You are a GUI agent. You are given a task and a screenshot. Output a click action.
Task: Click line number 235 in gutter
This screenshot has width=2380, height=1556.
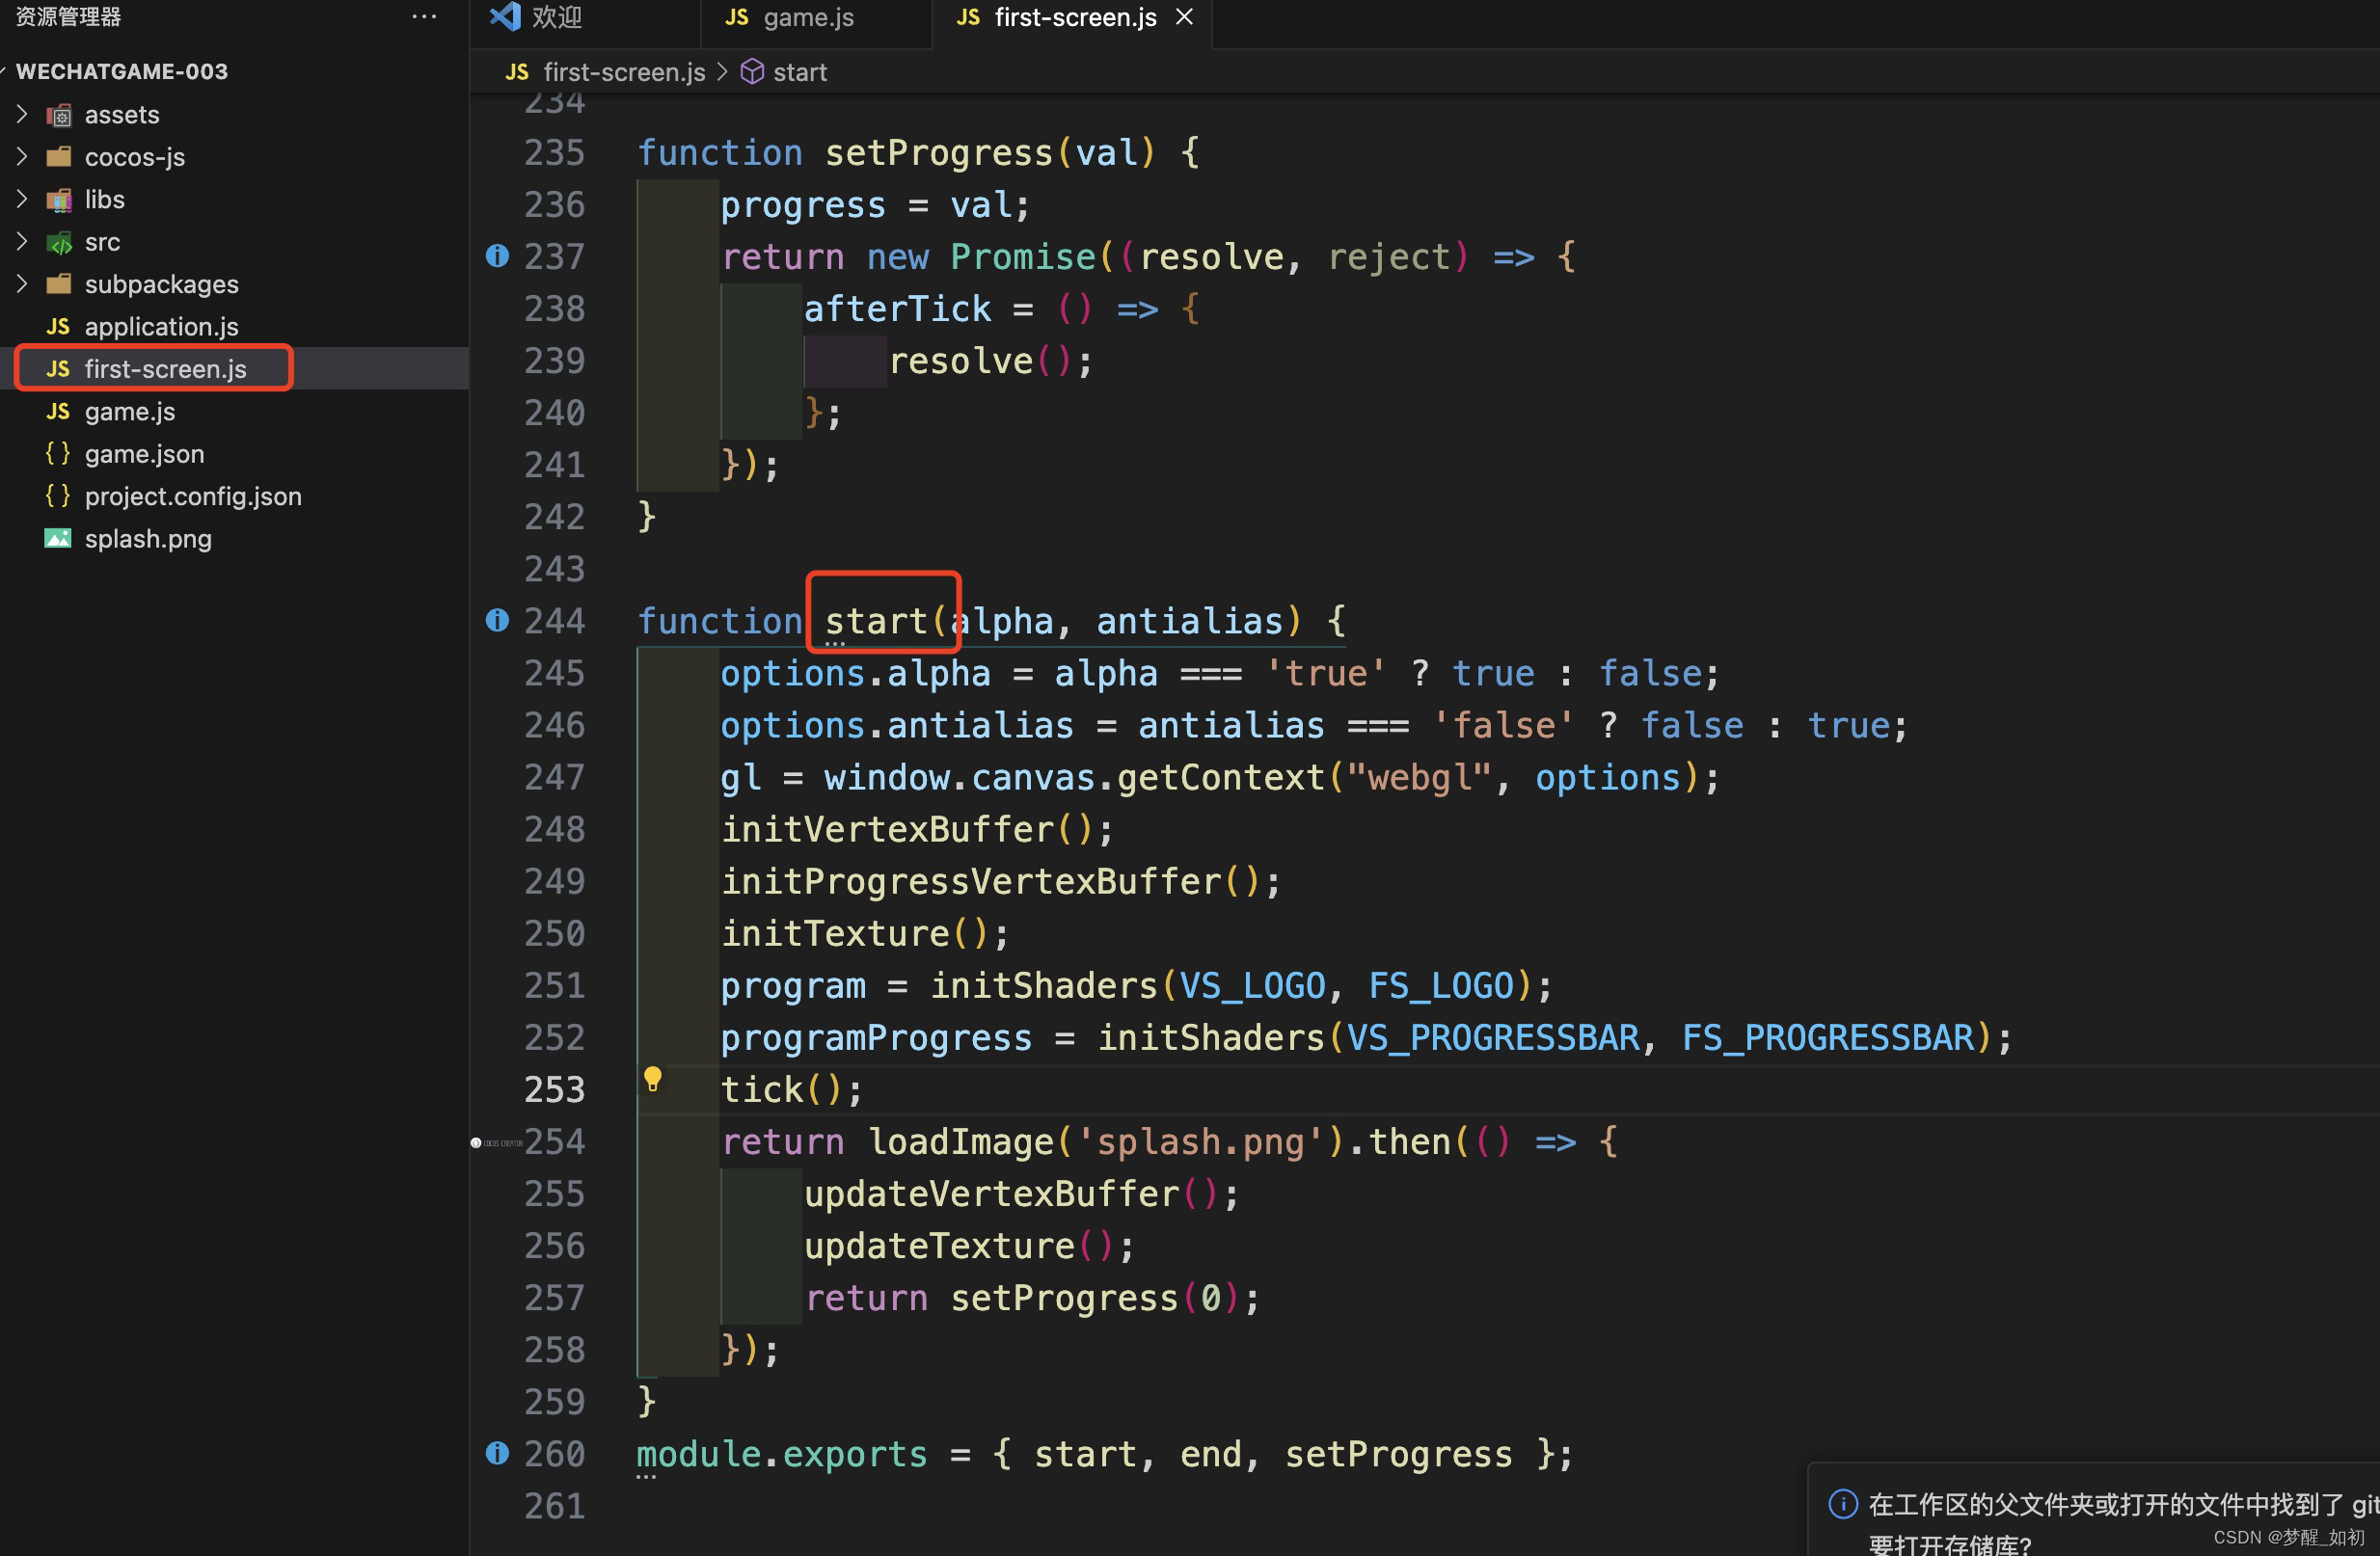(554, 152)
